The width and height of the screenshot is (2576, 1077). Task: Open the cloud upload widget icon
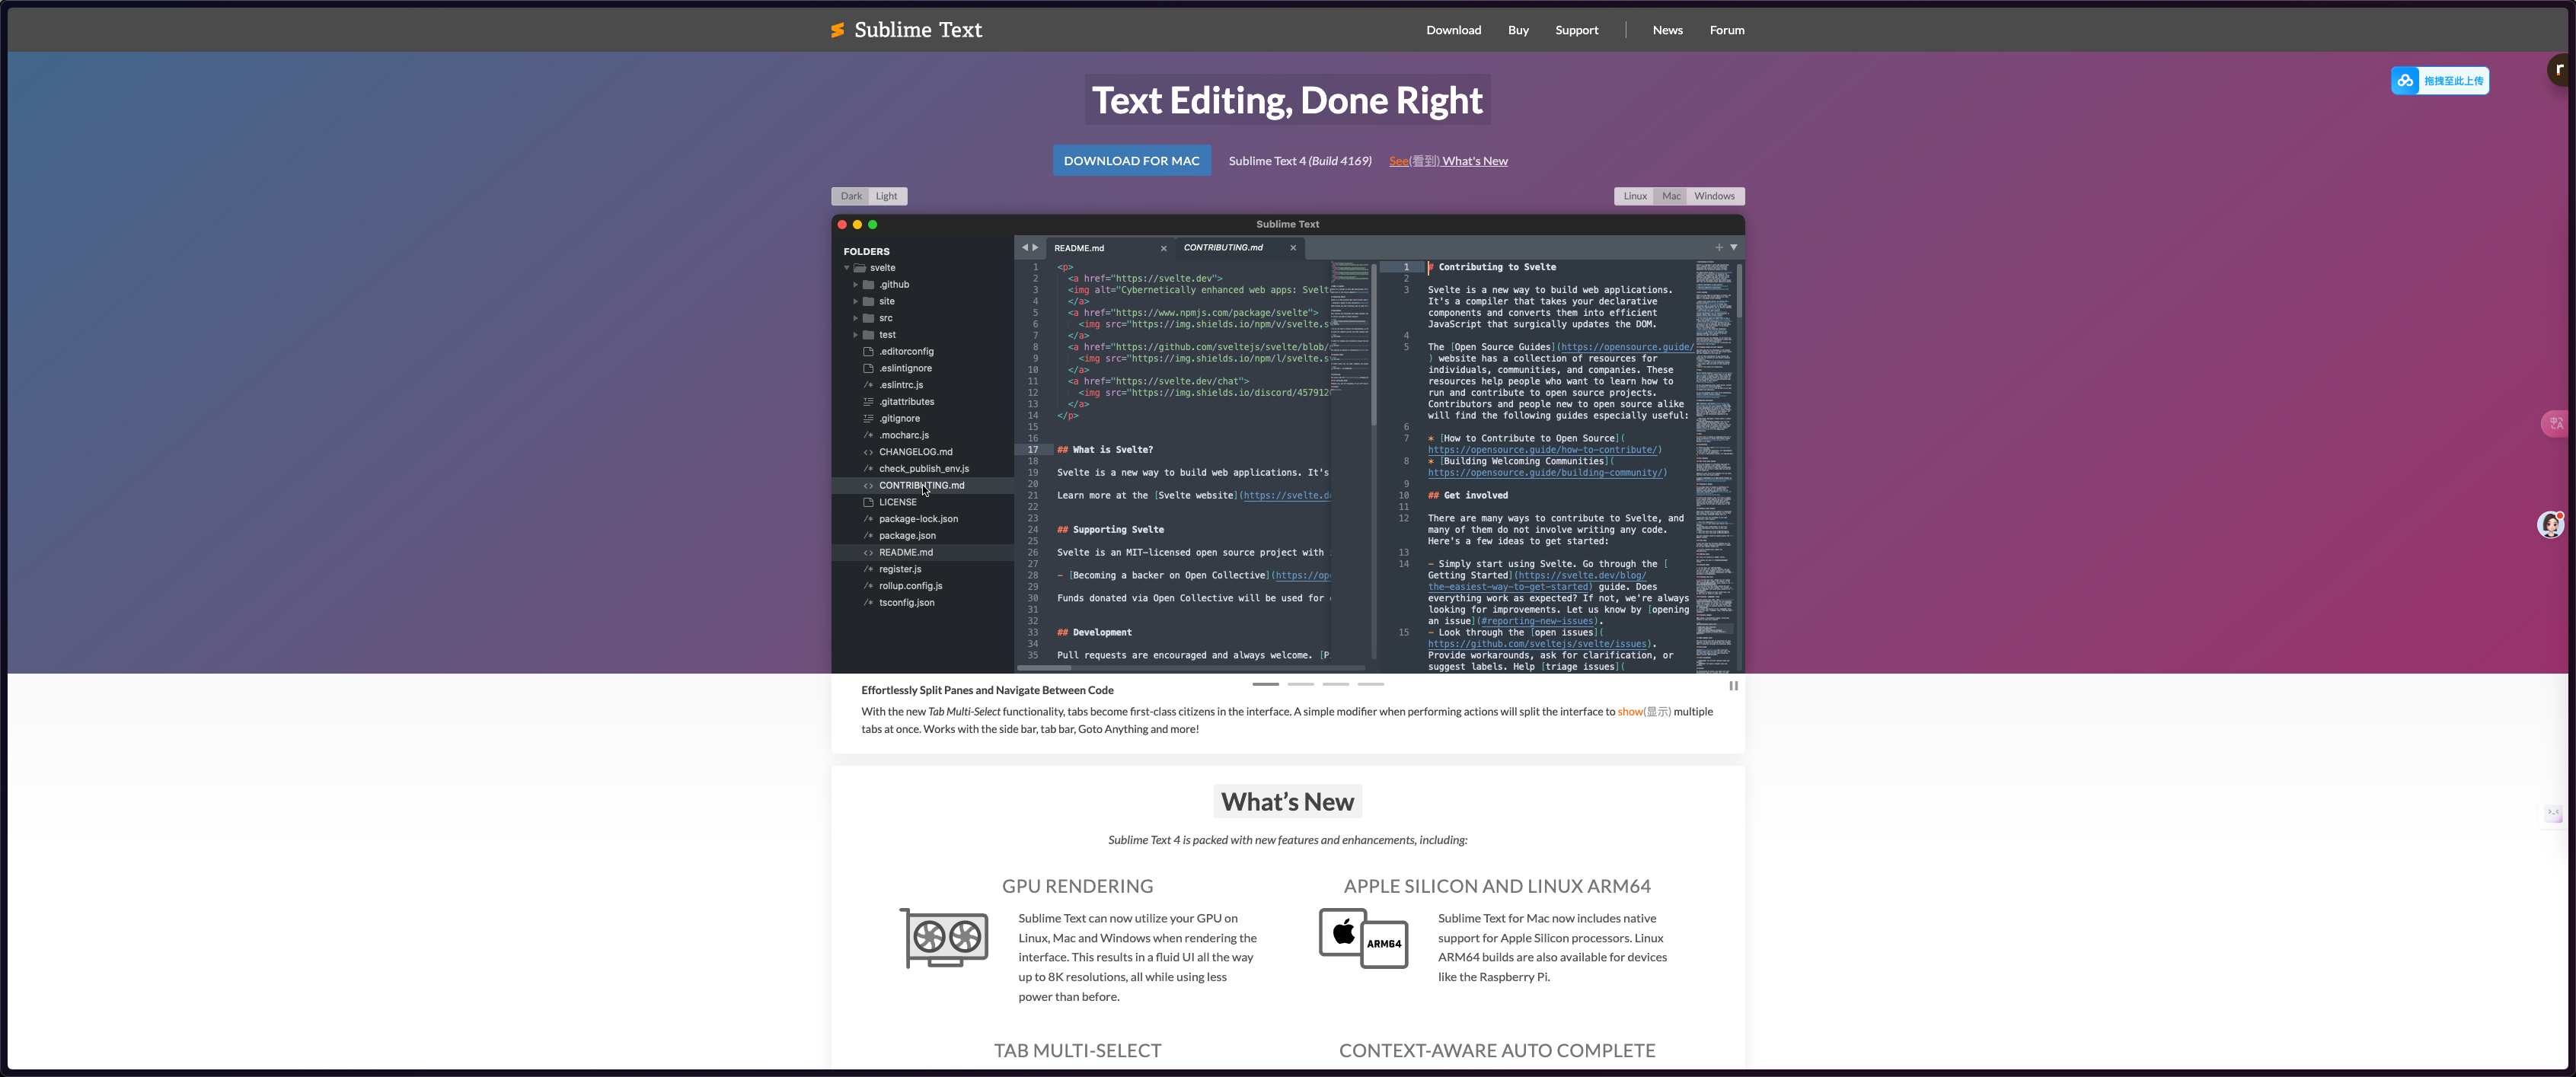pos(2405,81)
